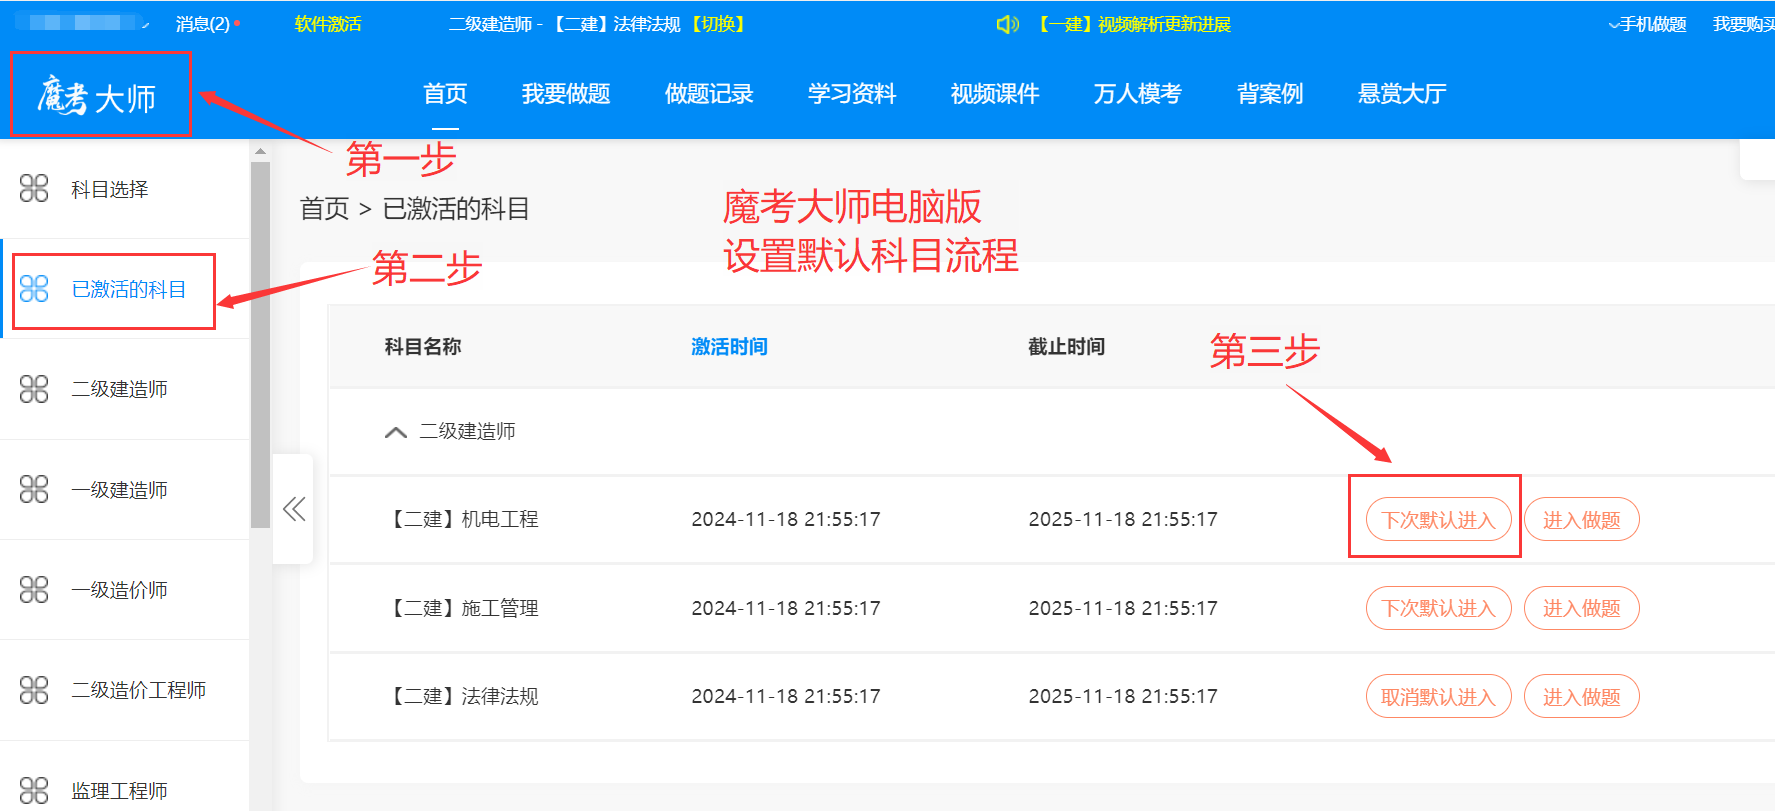This screenshot has width=1775, height=811.
Task: Click the grid icon beside 二级建造师 in sidebar
Action: [34, 389]
